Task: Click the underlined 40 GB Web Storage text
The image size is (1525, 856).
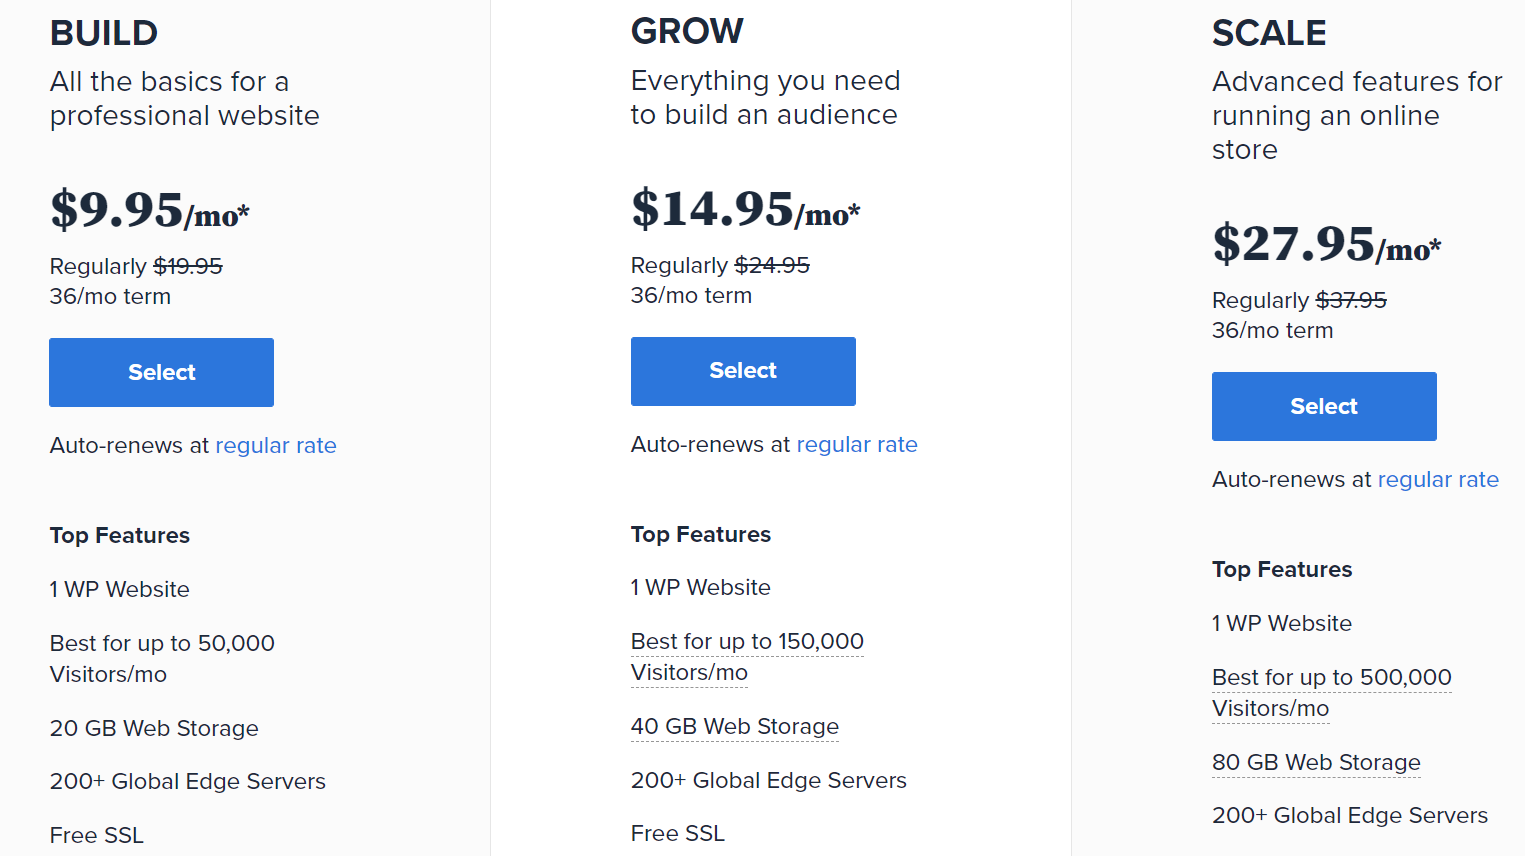Action: pyautogui.click(x=734, y=726)
